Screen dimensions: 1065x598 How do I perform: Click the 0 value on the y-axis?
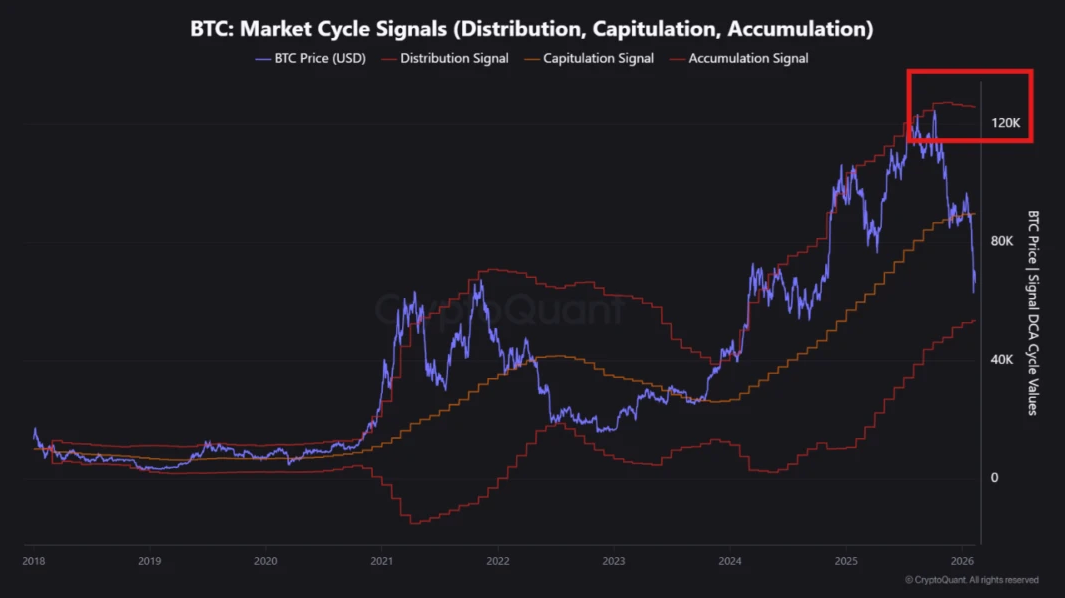pyautogui.click(x=994, y=477)
